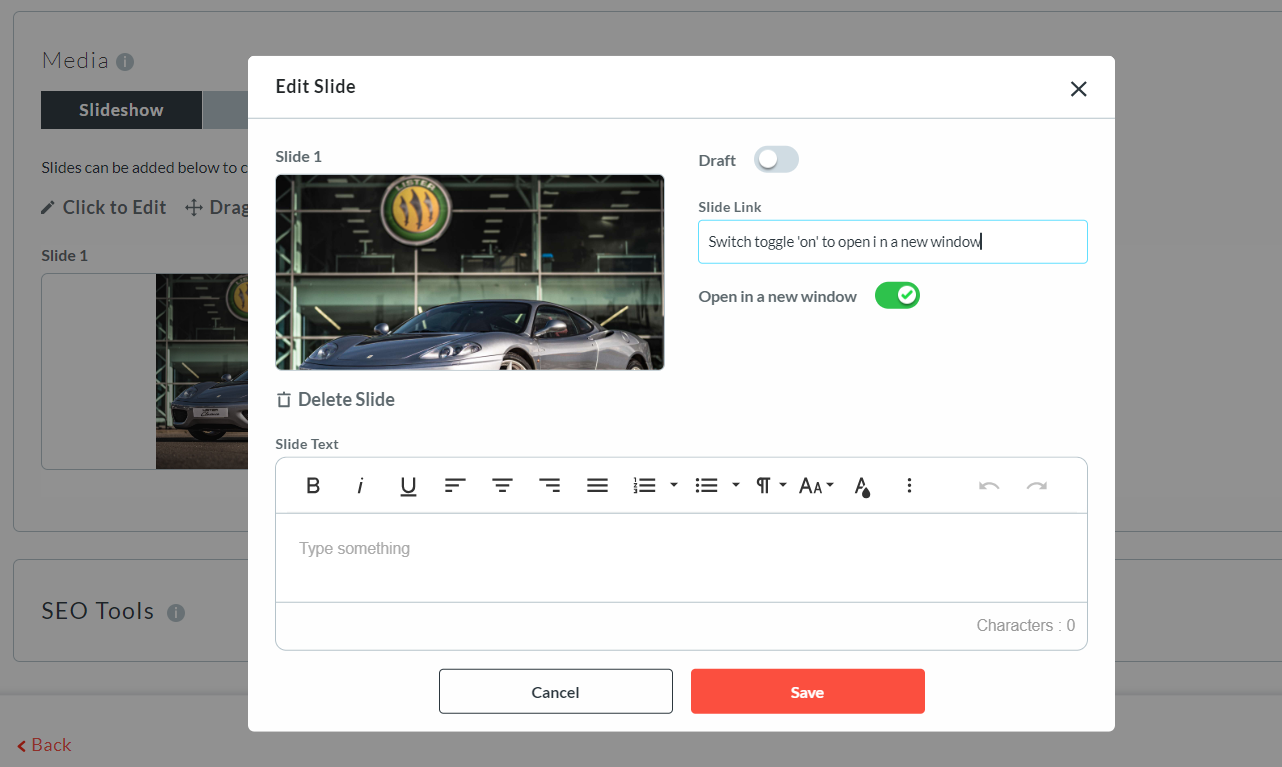Cancel editing the slide
The width and height of the screenshot is (1282, 767).
[x=555, y=692]
